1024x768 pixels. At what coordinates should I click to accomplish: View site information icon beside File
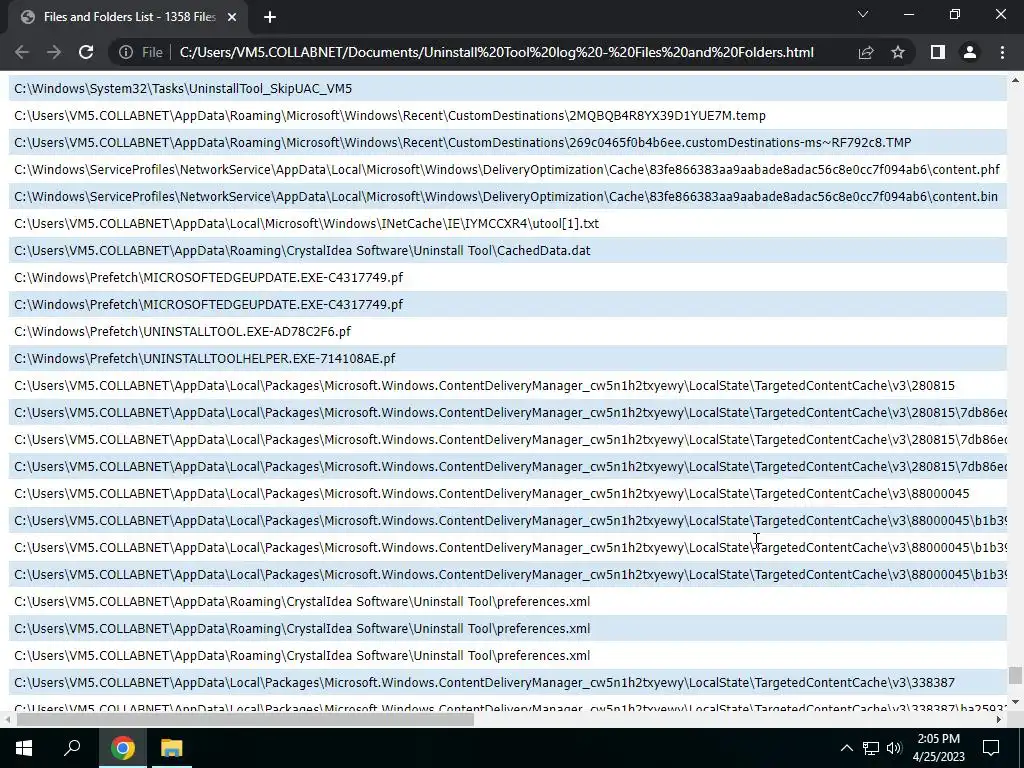point(126,52)
